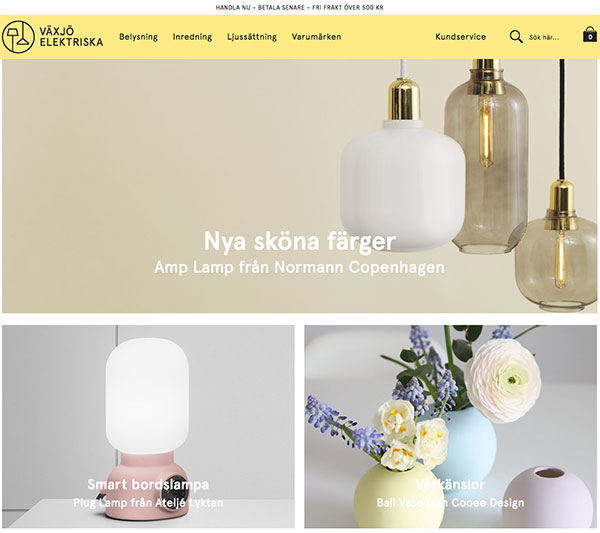Open the 'Nya sköna färger' hero heading

[300, 241]
